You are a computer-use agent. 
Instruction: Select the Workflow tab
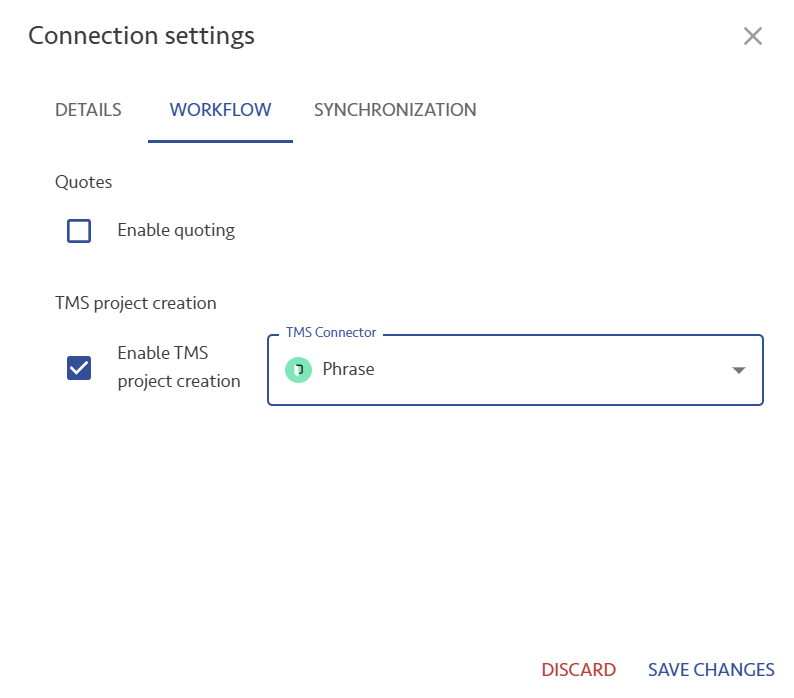[x=220, y=110]
